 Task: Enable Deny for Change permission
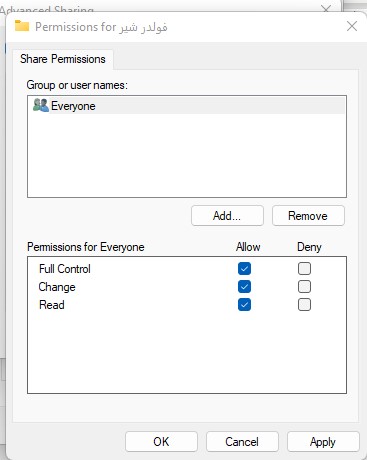pos(304,286)
